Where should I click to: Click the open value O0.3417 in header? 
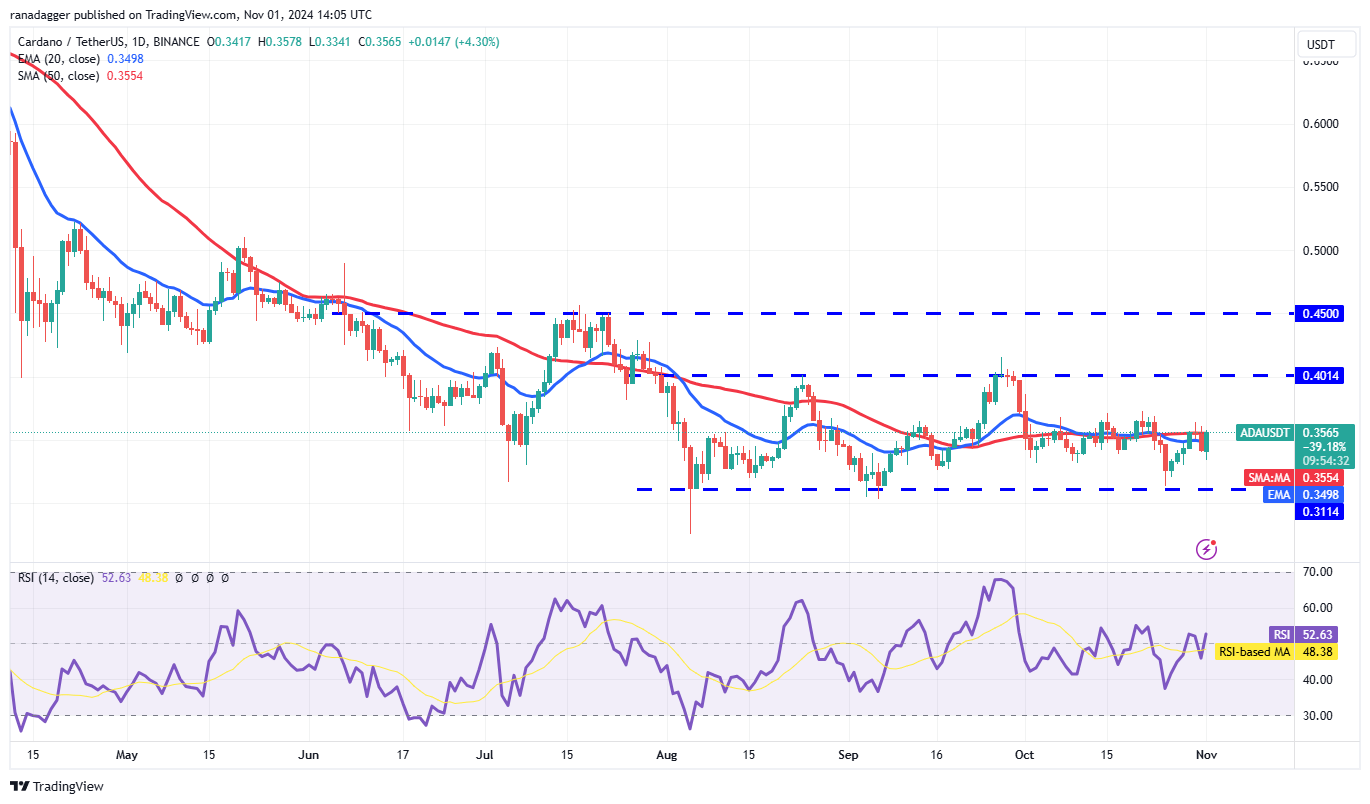click(229, 42)
